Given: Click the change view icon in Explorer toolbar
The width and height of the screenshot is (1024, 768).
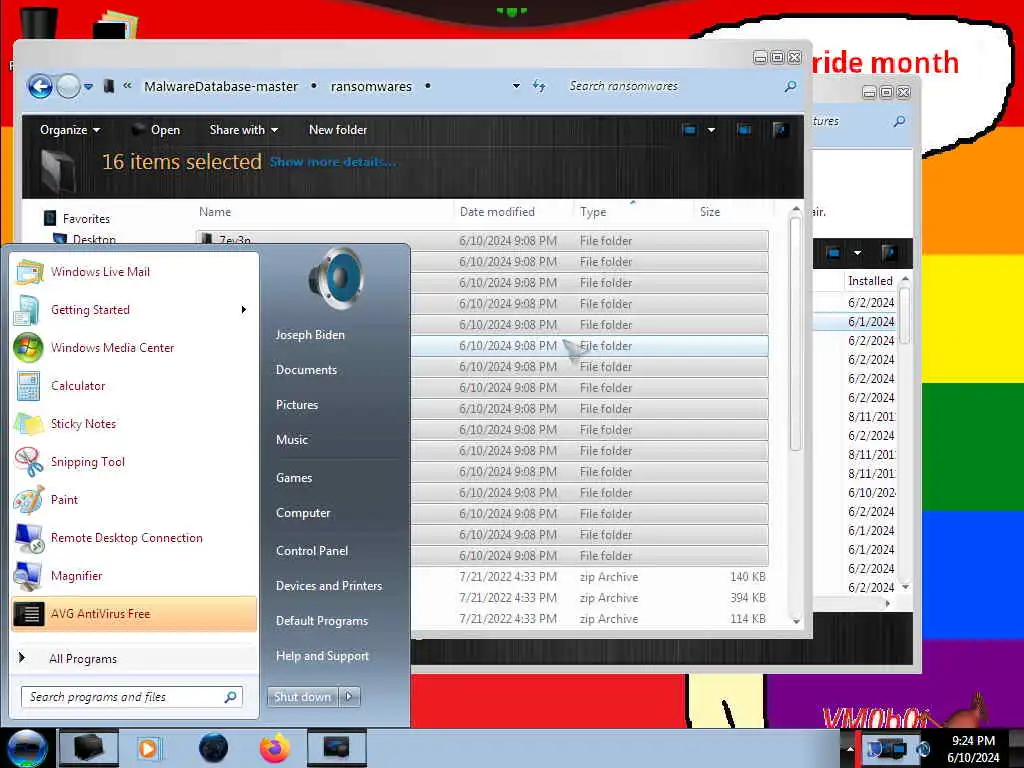Looking at the screenshot, I should point(689,130).
